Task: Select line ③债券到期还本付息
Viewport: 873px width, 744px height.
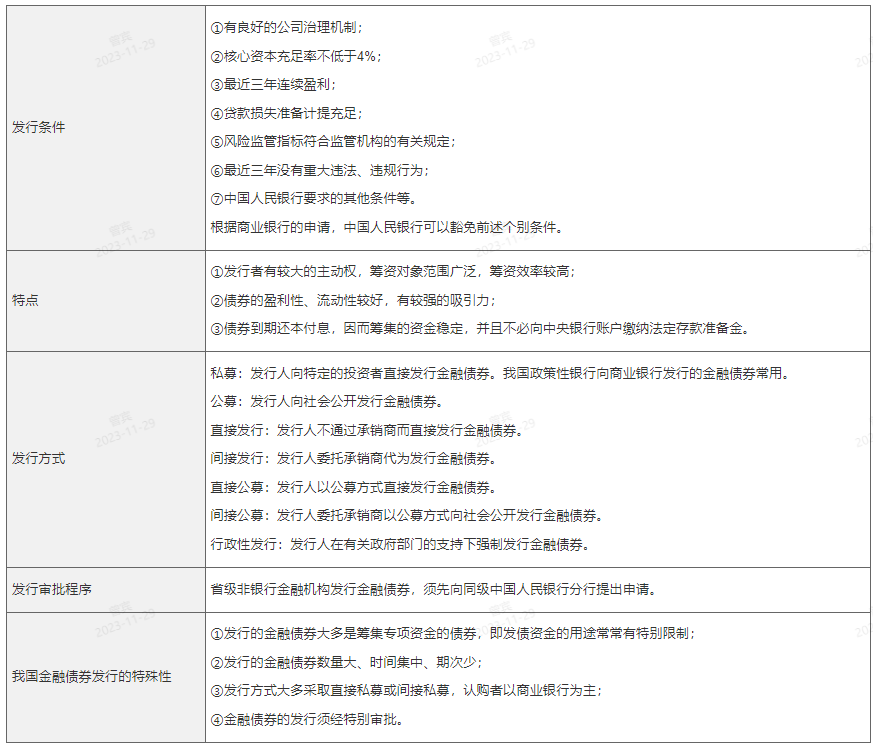Action: 480,329
